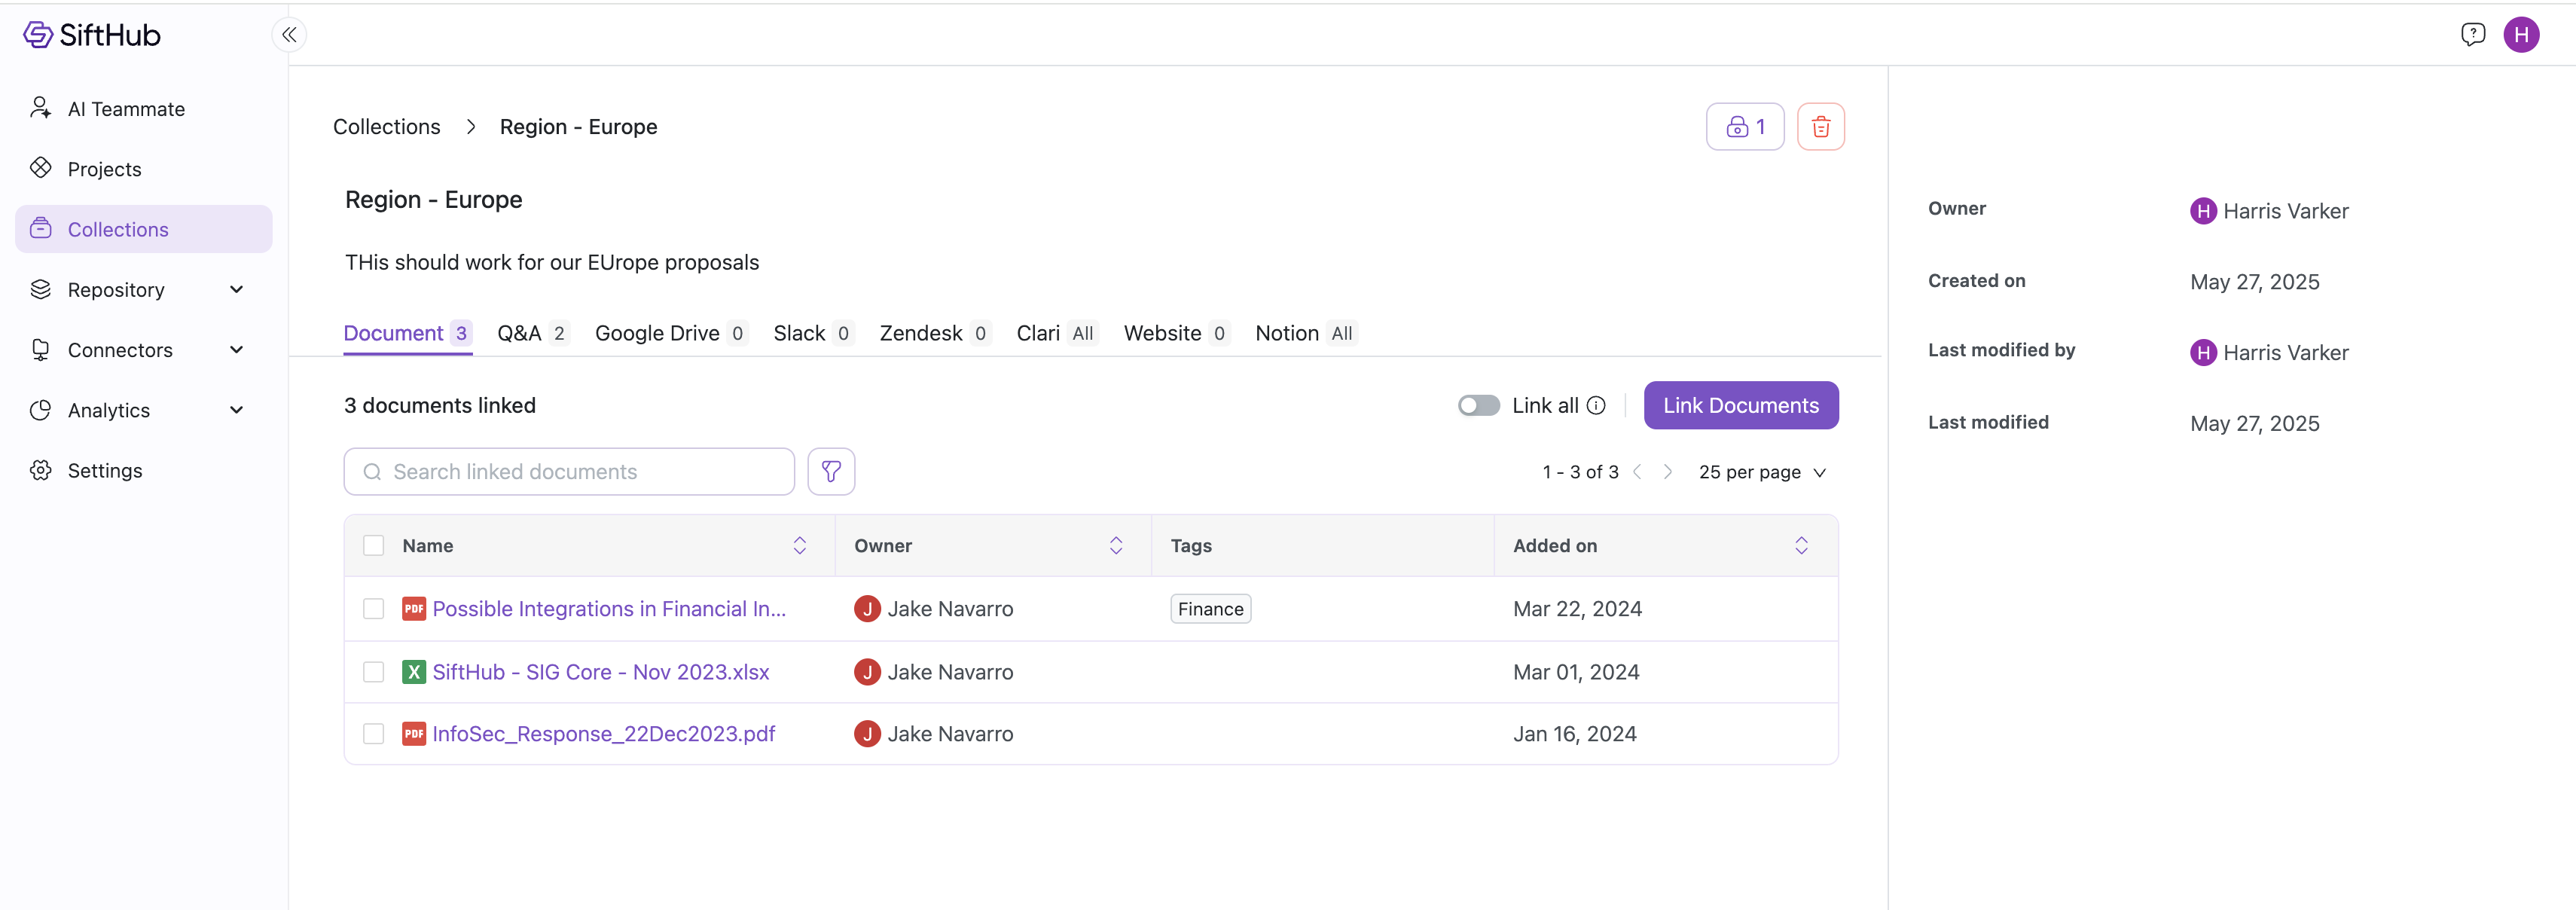Open SiftHub - SIG Core - Nov 2023.xlsx link
The image size is (2576, 910).
[x=600, y=672]
